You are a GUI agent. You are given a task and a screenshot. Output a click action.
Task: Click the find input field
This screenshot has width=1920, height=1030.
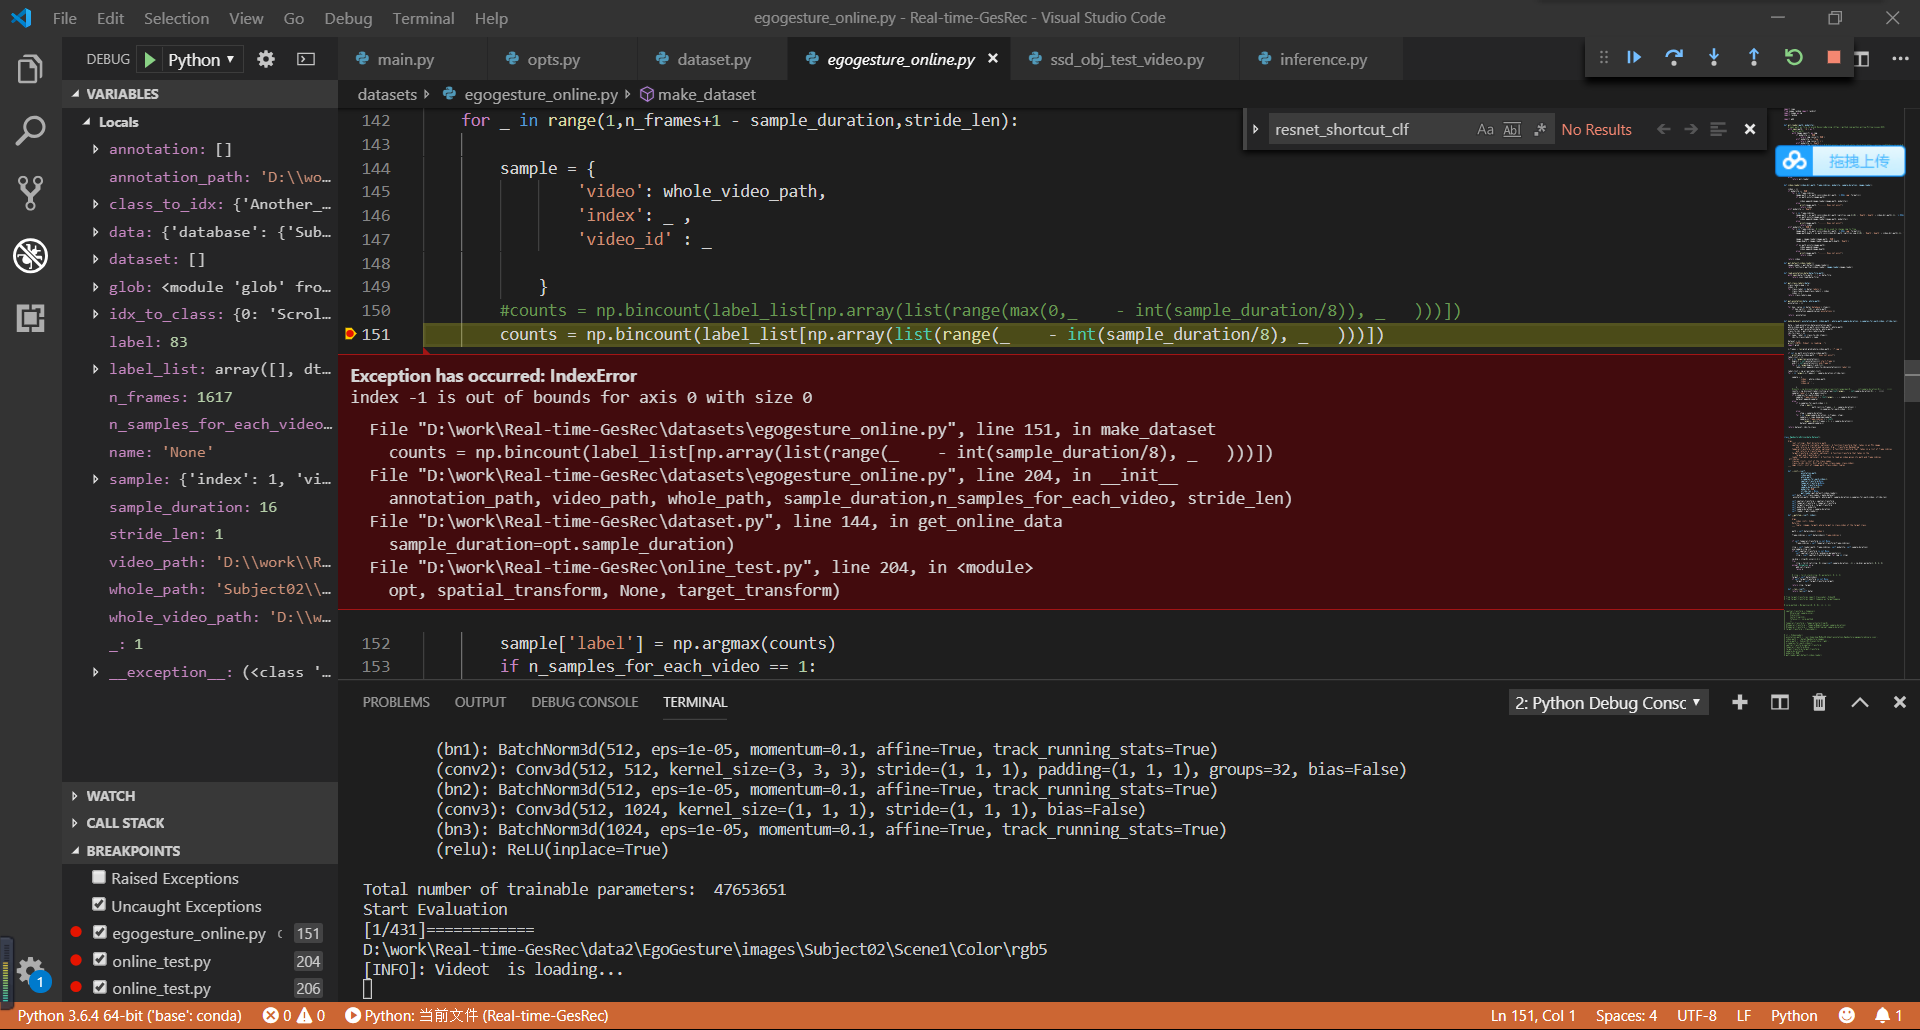pyautogui.click(x=1370, y=129)
